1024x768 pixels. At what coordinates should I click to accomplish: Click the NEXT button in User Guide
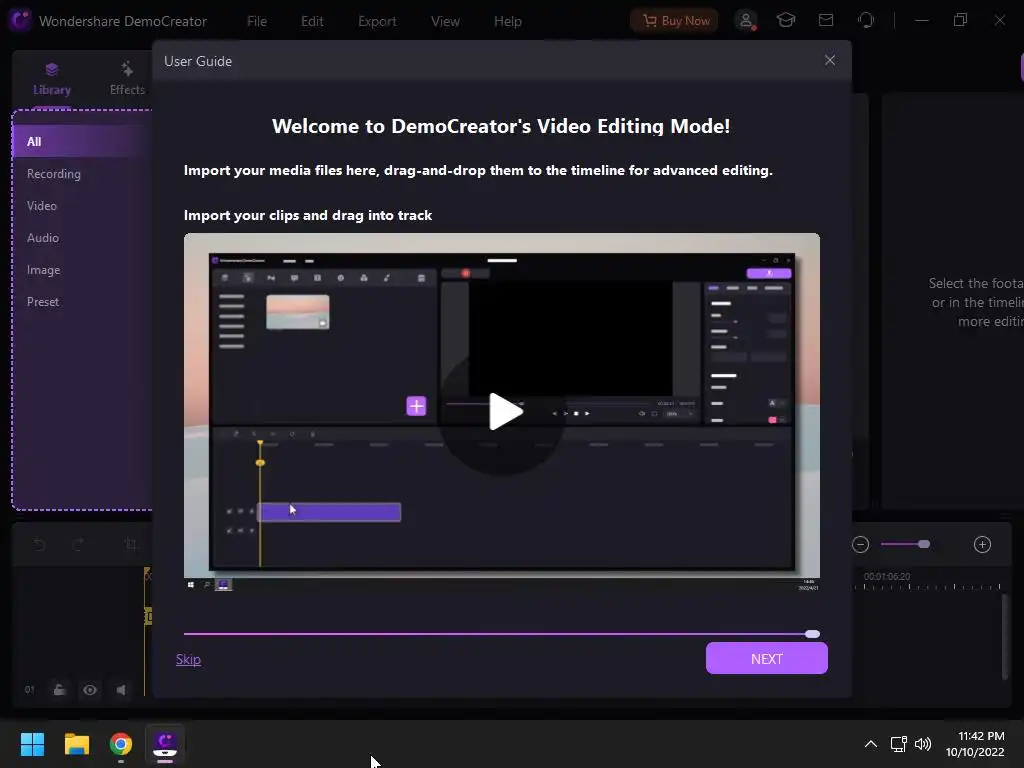(766, 658)
